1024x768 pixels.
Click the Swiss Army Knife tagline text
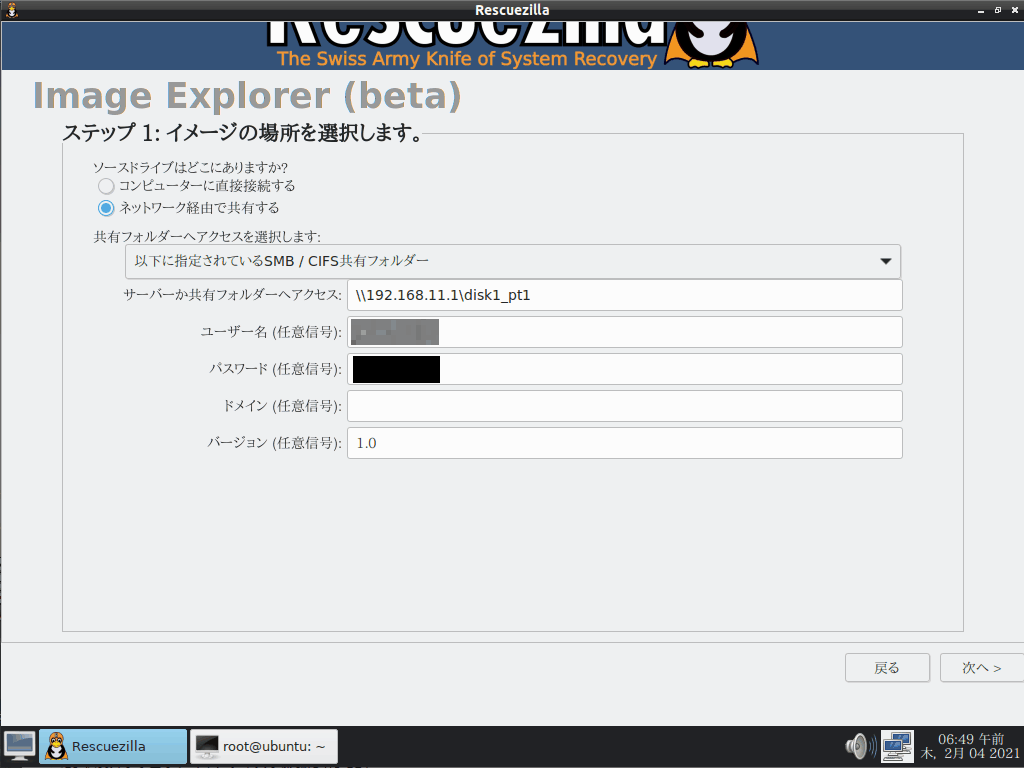pyautogui.click(x=467, y=59)
